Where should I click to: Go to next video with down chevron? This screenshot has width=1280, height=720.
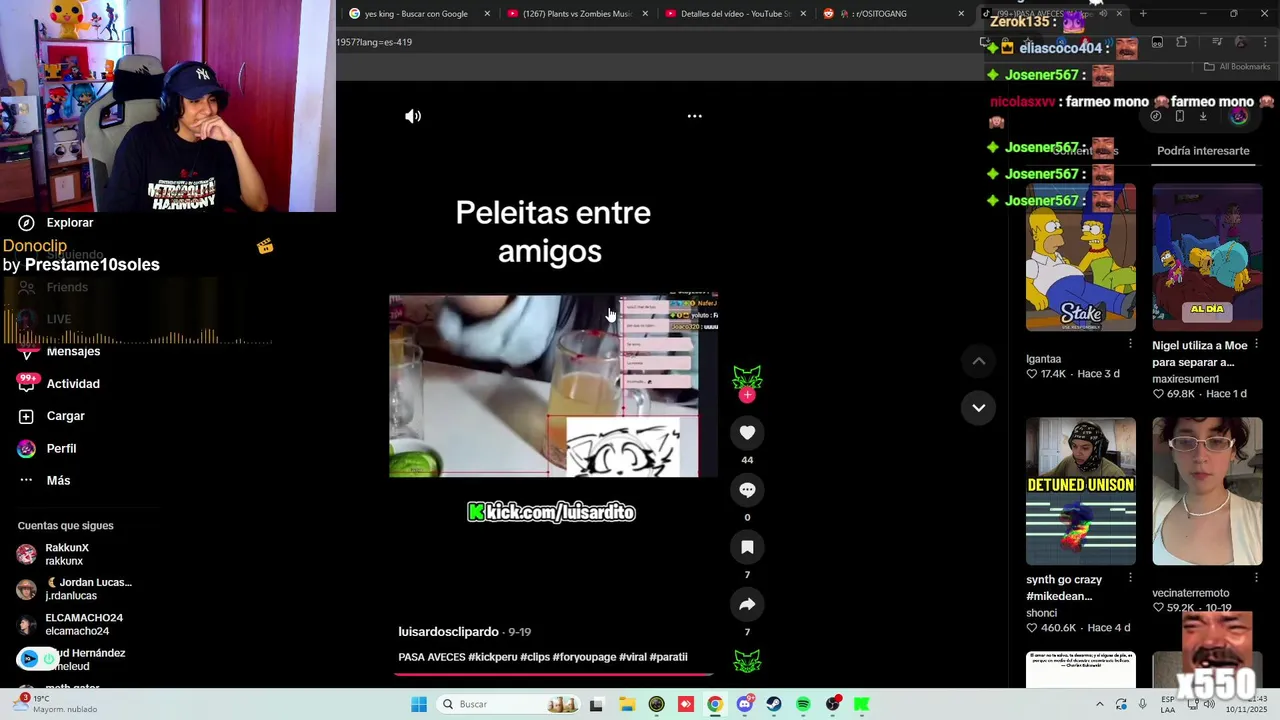[x=979, y=408]
